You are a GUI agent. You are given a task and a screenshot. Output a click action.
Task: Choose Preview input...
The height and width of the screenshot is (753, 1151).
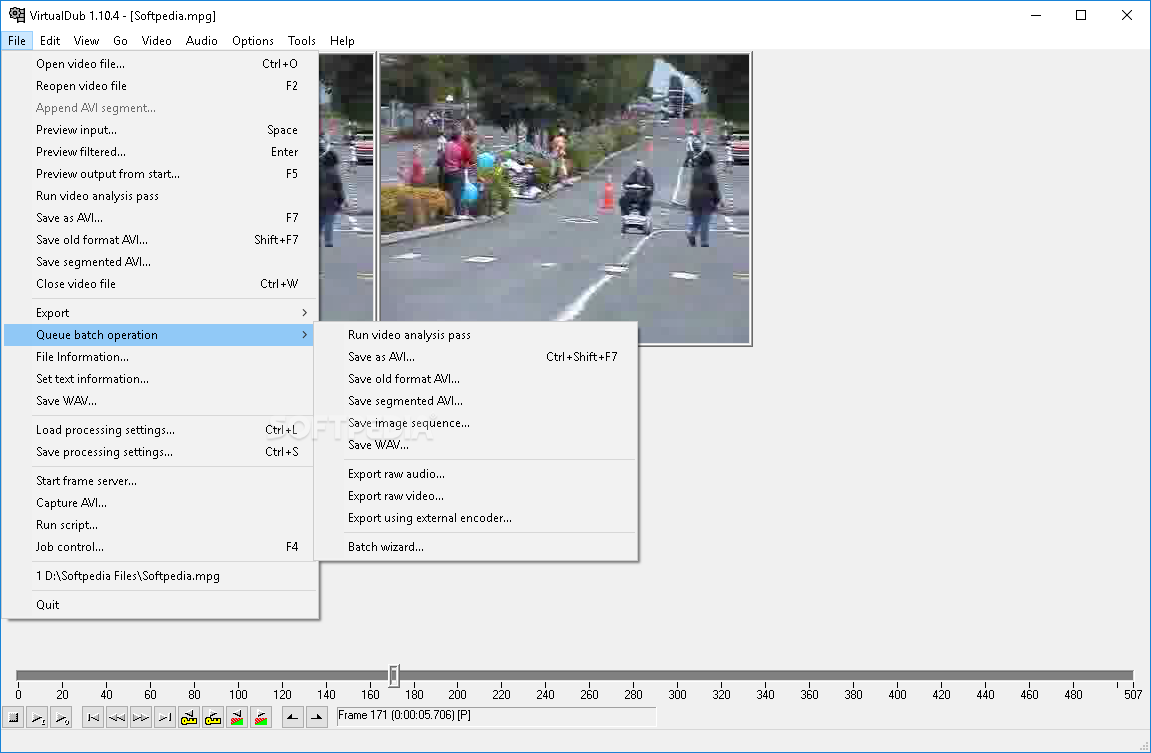pos(161,130)
